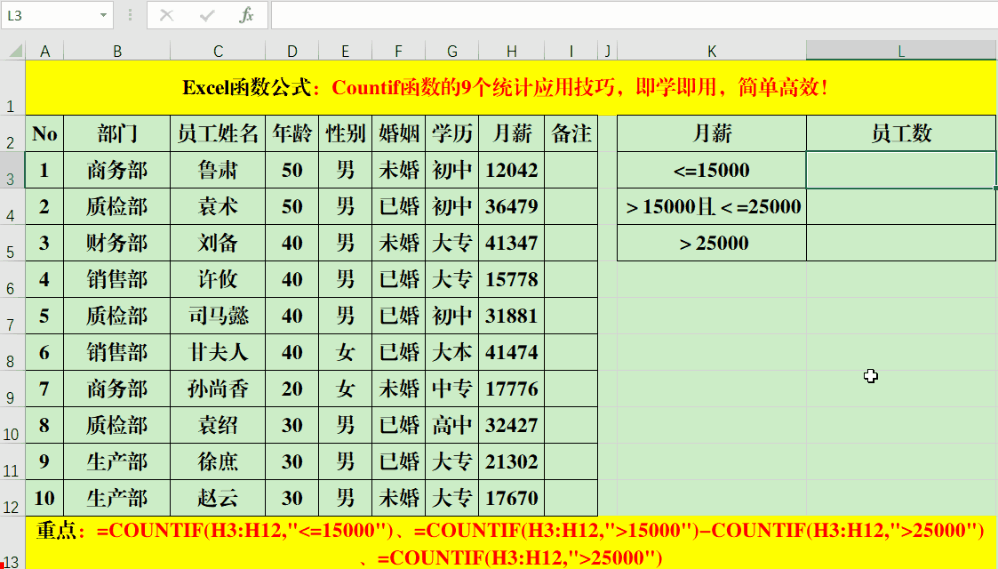Screen dimensions: 998x569
Task: Select empty result cell L5
Action: coord(901,243)
